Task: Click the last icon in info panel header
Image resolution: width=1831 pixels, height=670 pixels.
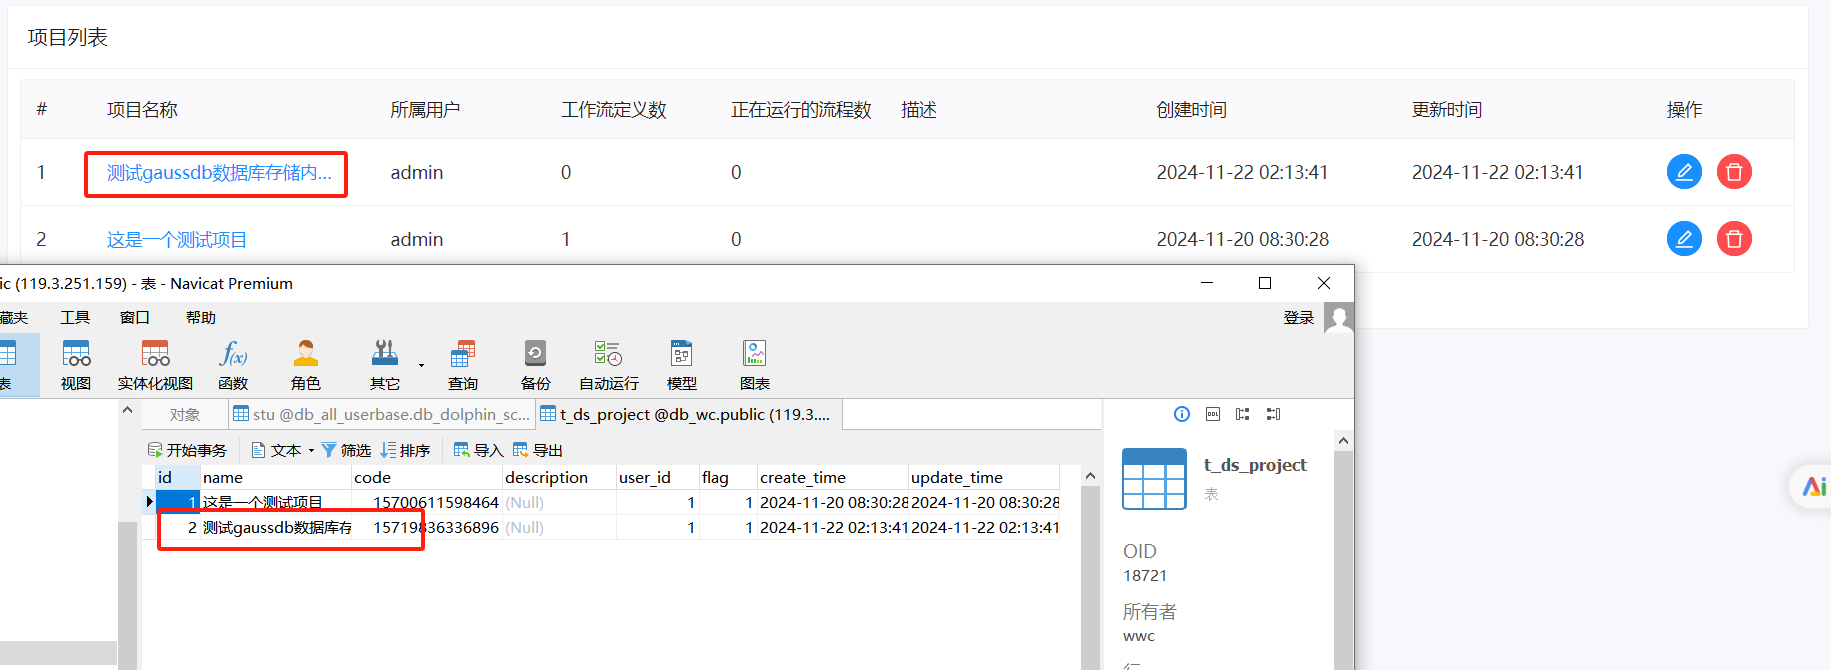Action: tap(1273, 414)
